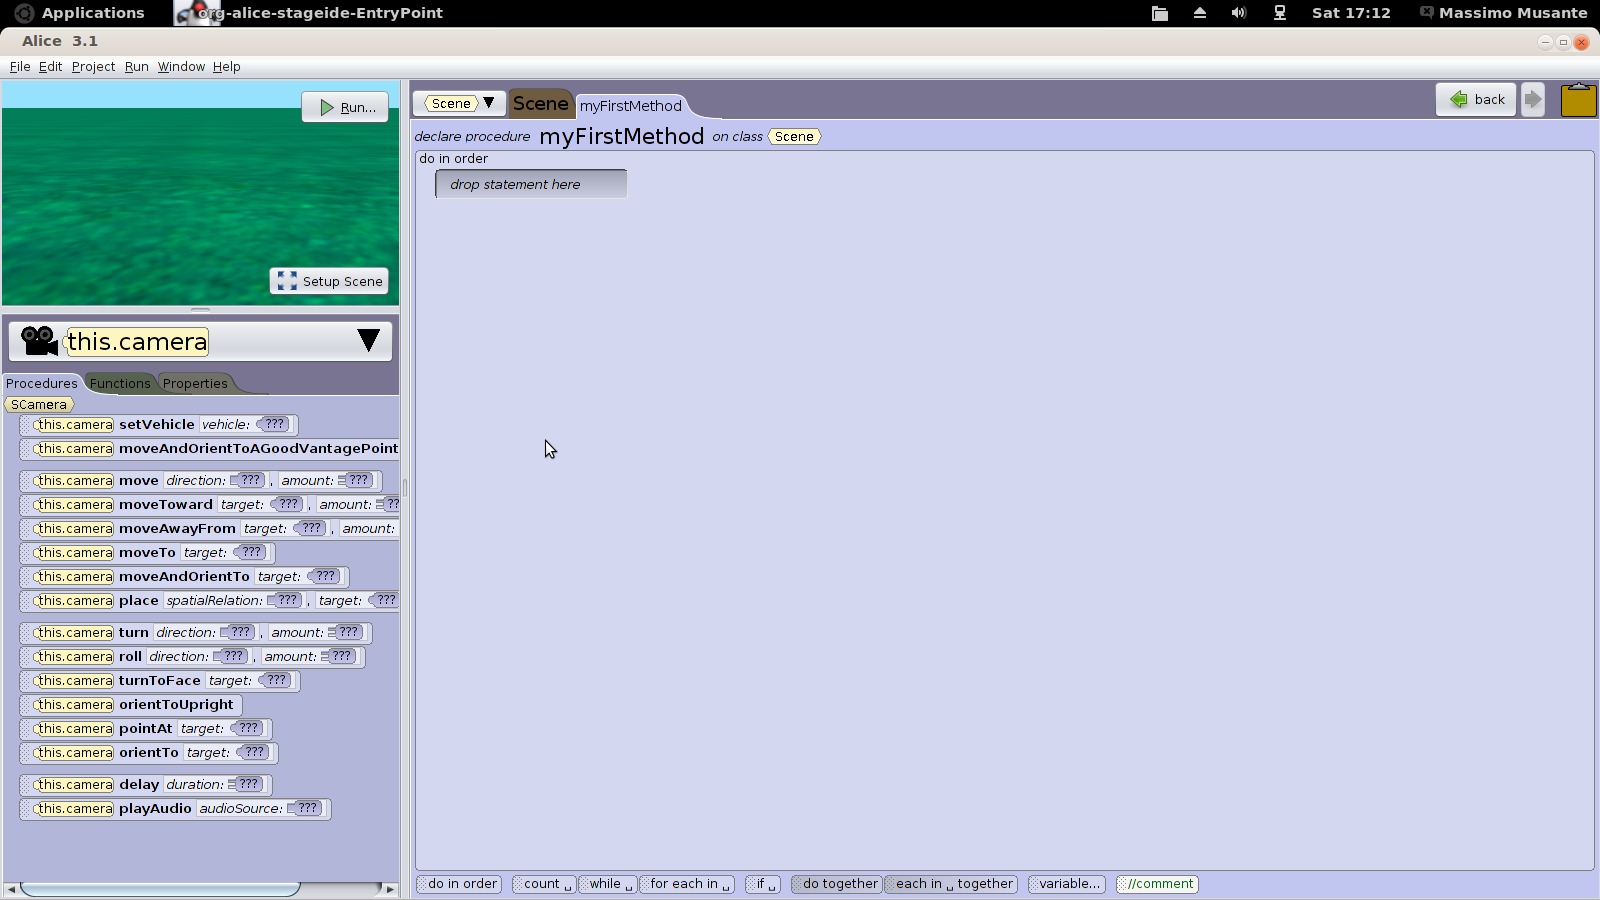Click the myFirstMethod procedure title

tap(621, 136)
